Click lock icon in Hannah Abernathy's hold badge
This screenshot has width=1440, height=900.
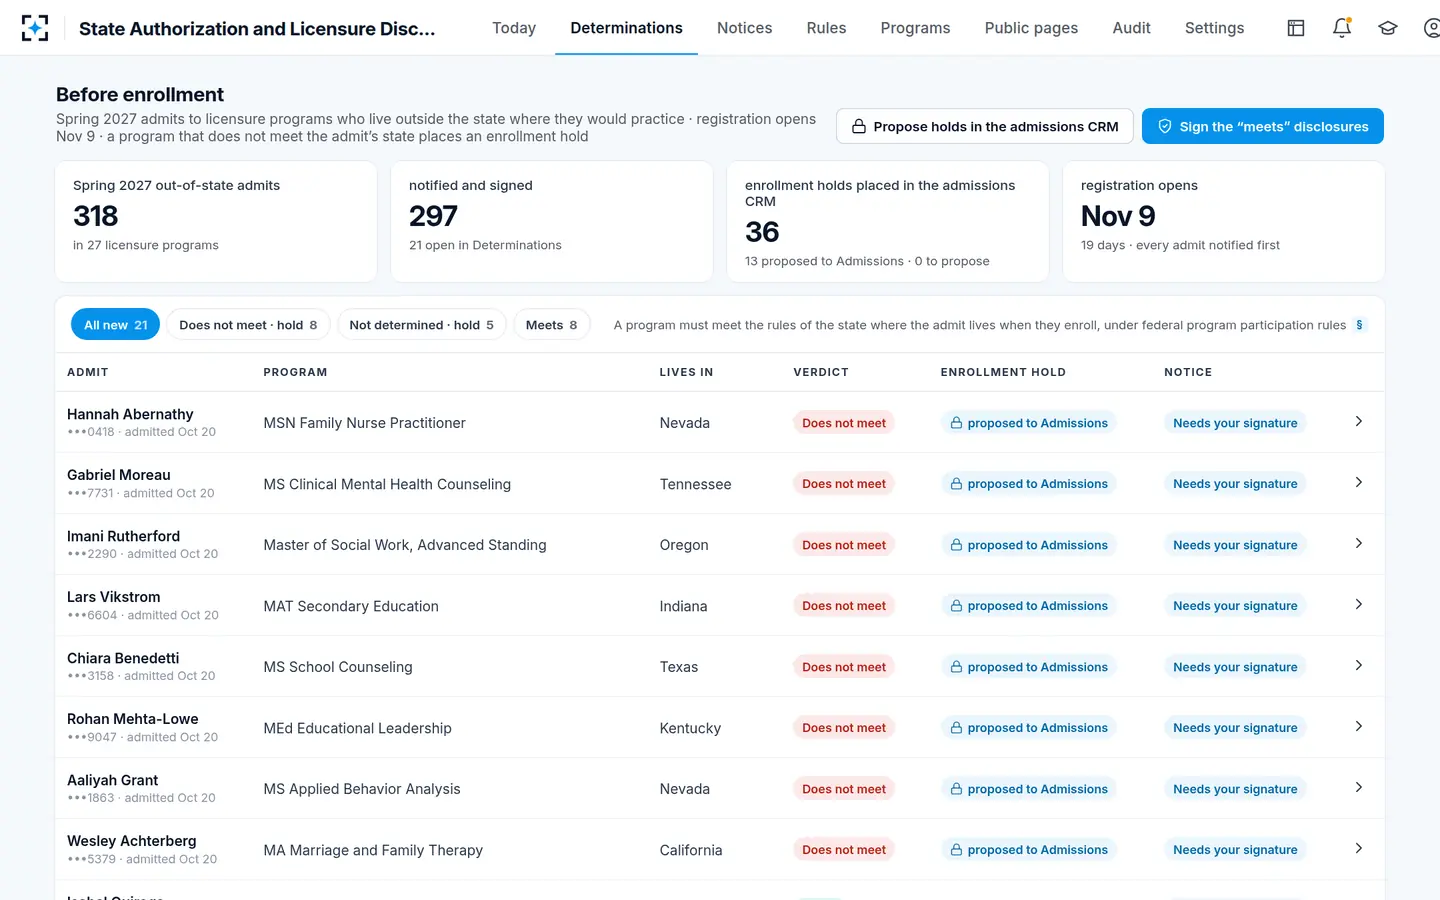coord(956,423)
